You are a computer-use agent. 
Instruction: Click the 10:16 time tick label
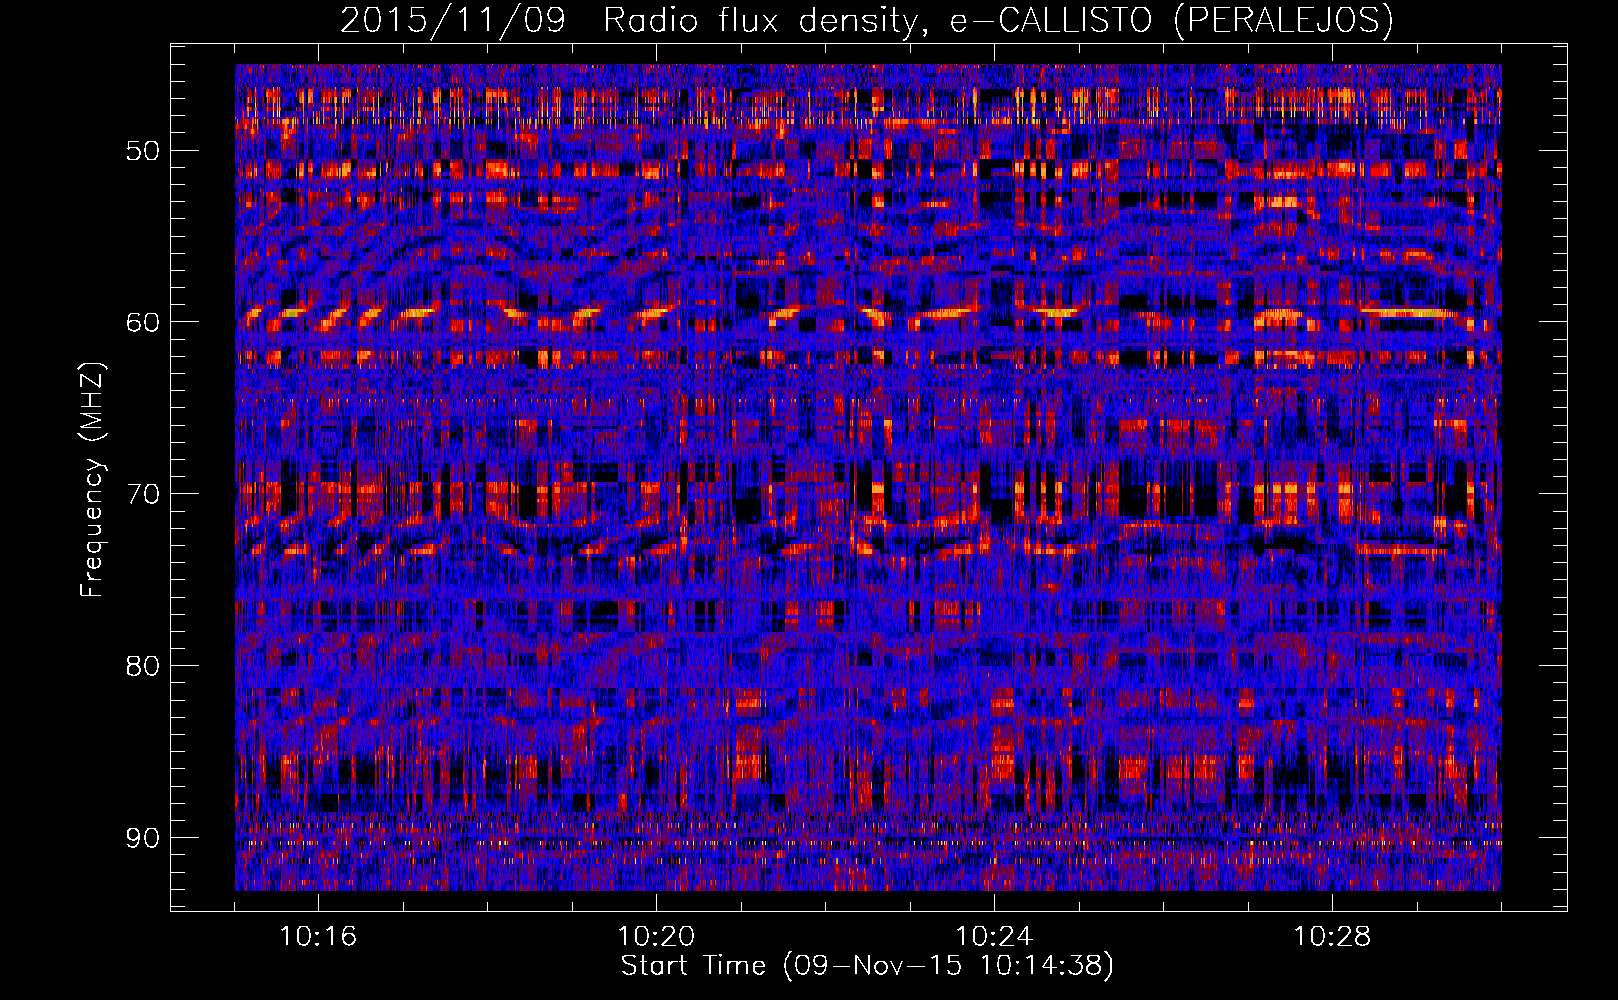318,937
